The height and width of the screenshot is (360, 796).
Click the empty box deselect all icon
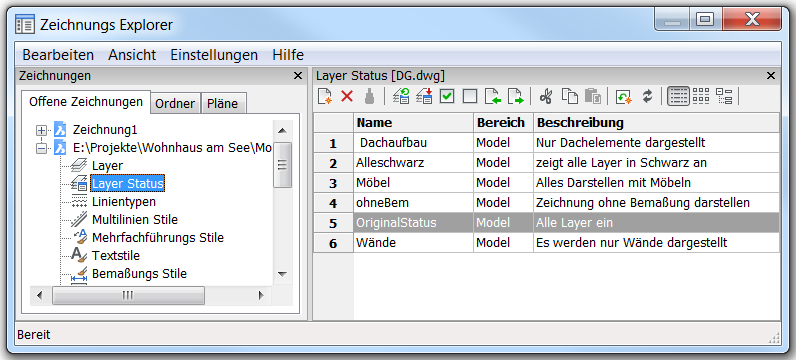470,96
